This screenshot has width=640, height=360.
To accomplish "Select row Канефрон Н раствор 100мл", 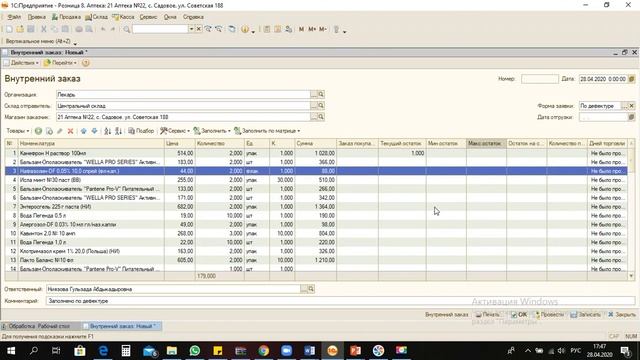I will 316,153.
